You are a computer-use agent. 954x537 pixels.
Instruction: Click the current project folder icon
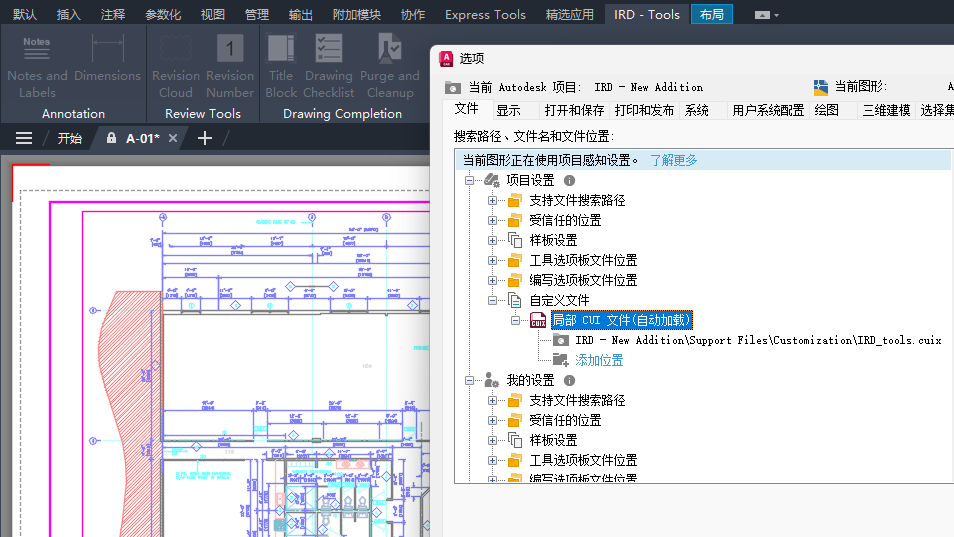coord(453,88)
